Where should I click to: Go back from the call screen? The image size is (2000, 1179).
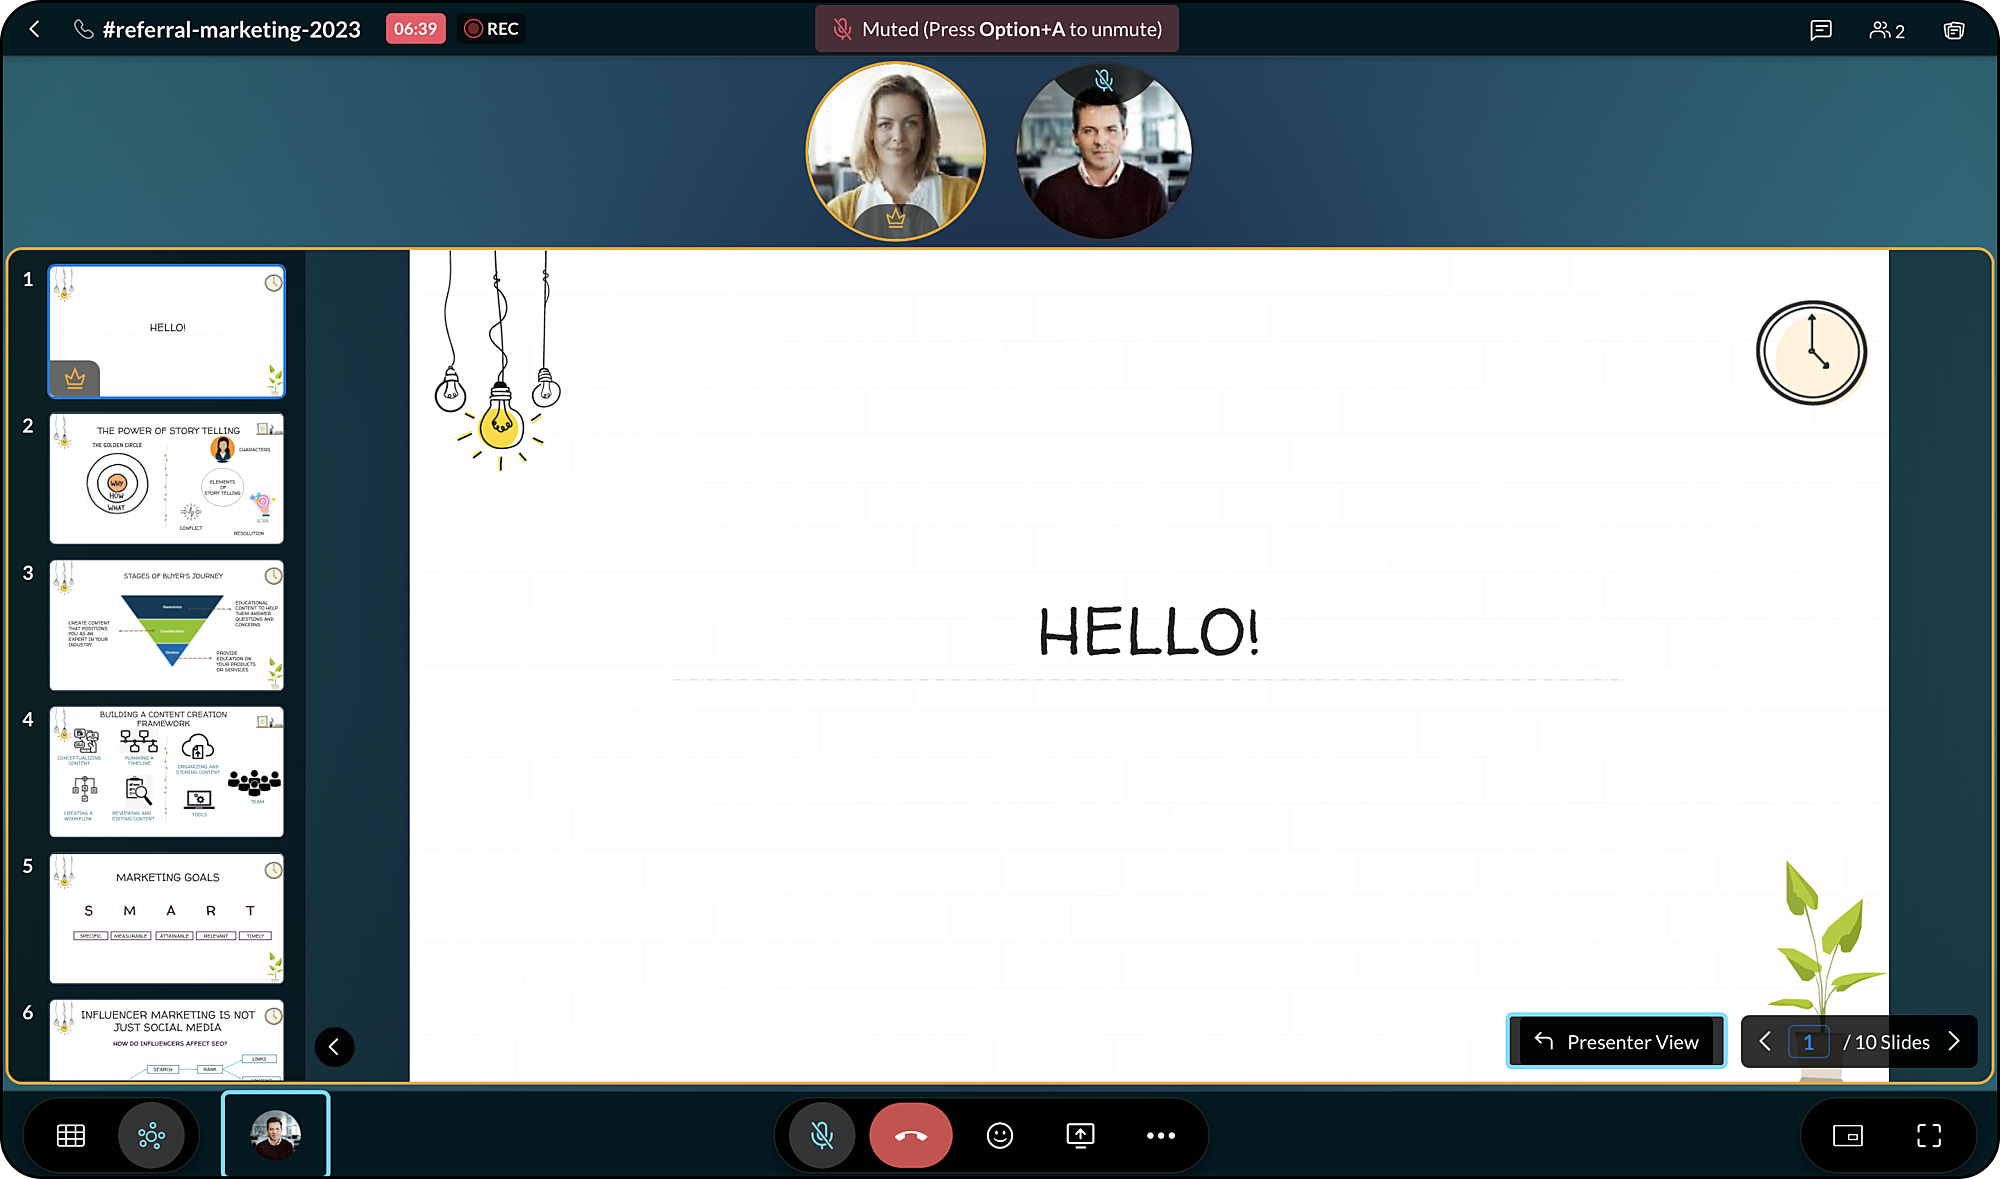(35, 29)
